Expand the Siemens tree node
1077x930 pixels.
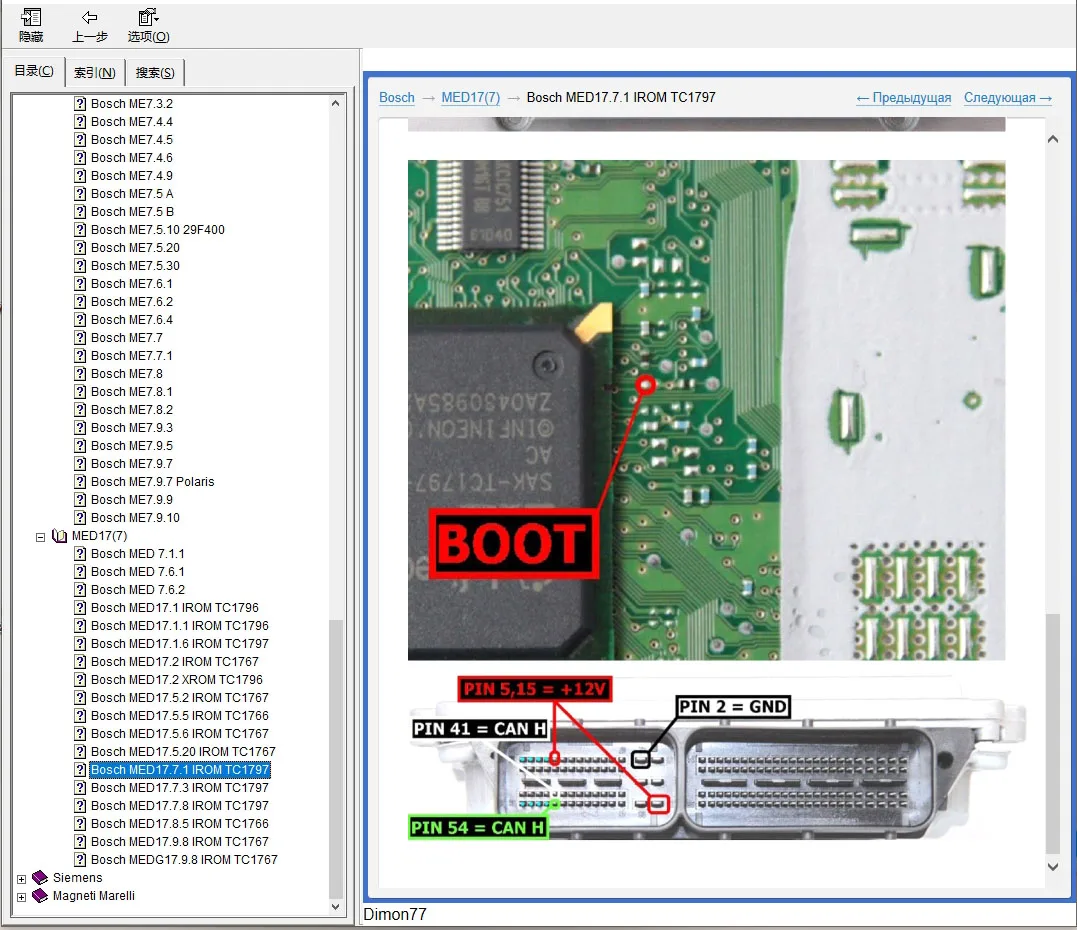[22, 878]
